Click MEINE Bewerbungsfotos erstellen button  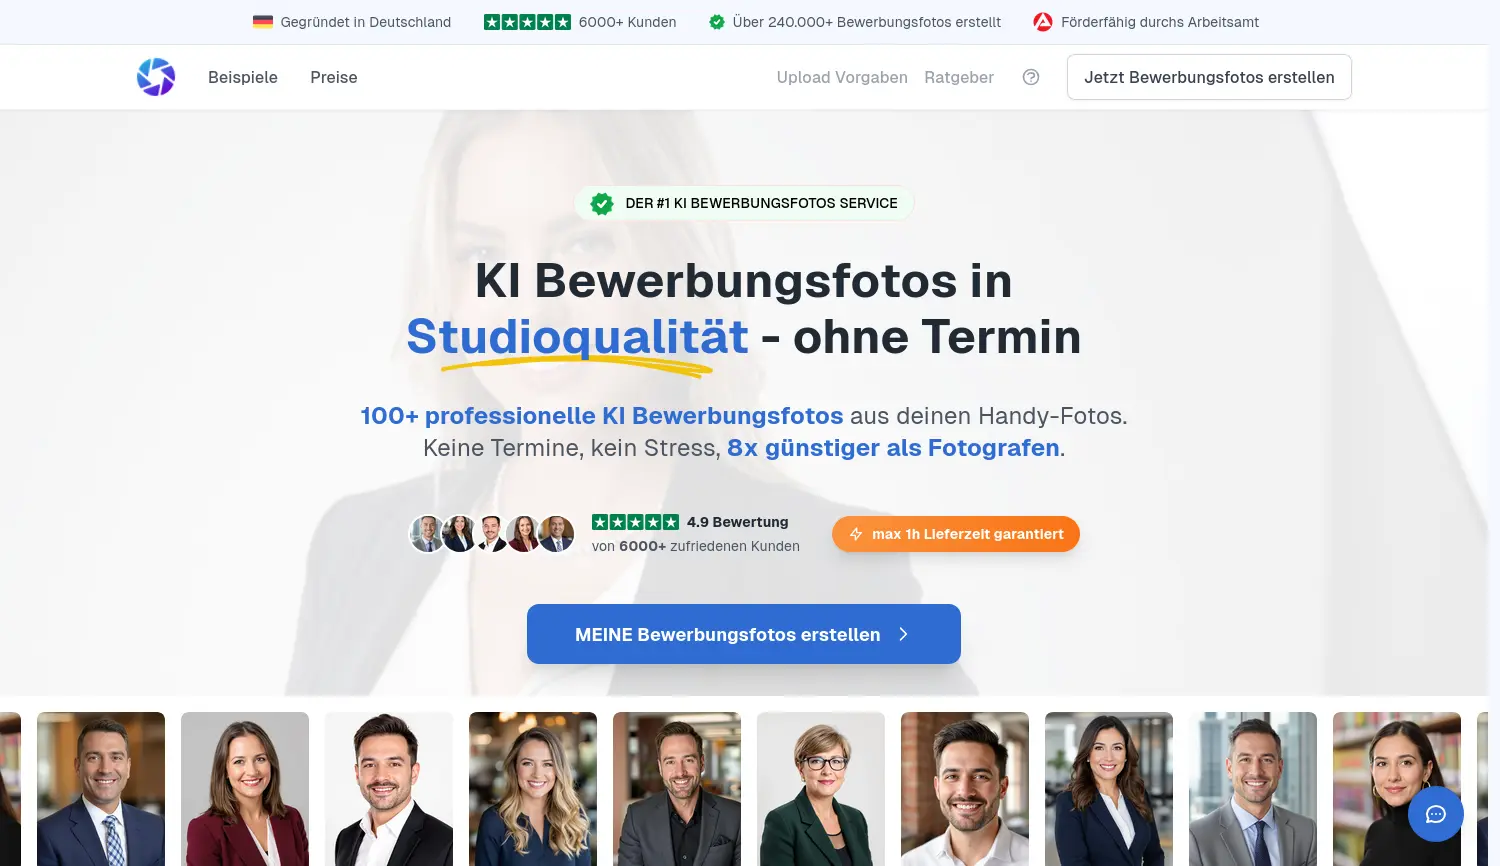pyautogui.click(x=743, y=634)
